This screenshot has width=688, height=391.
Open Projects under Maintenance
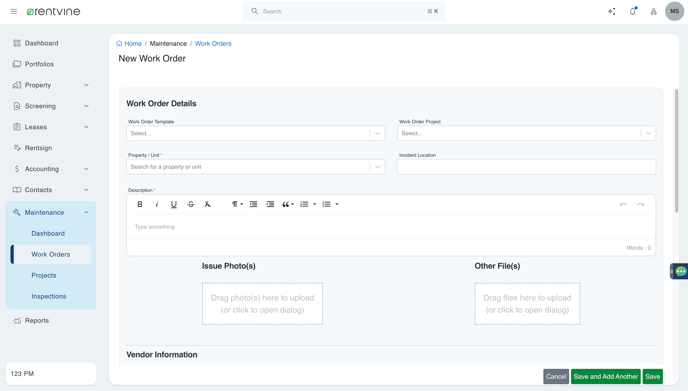[x=44, y=276]
